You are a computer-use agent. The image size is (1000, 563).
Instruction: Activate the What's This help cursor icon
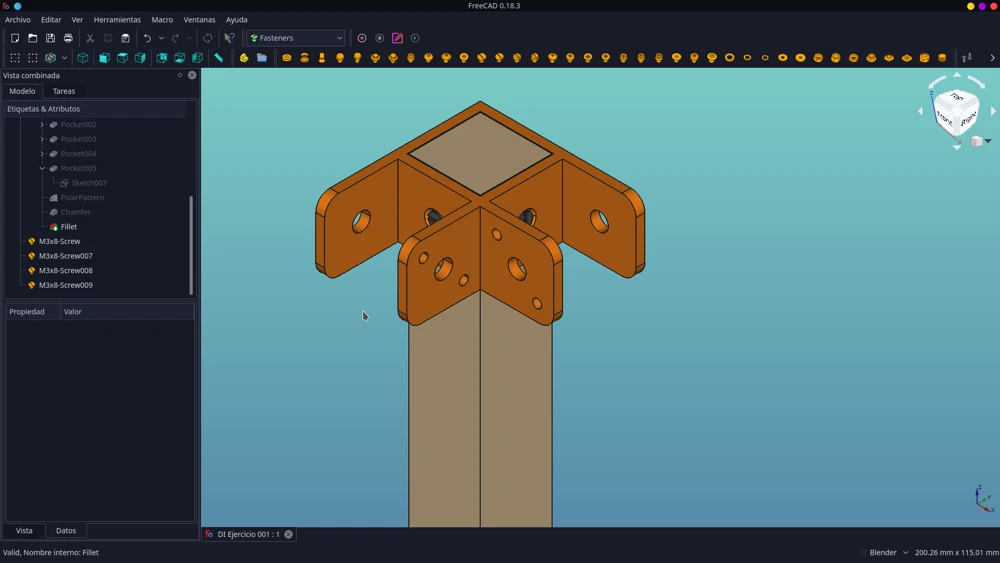pos(230,38)
